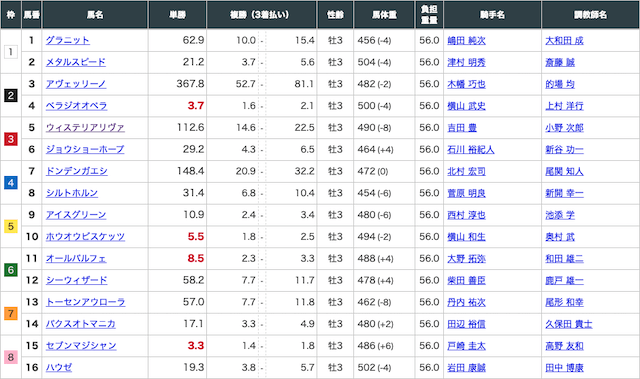Image resolution: width=640 pixels, height=379 pixels.
Task: Open horse ベラジオオペラ link
Action: click(x=76, y=106)
